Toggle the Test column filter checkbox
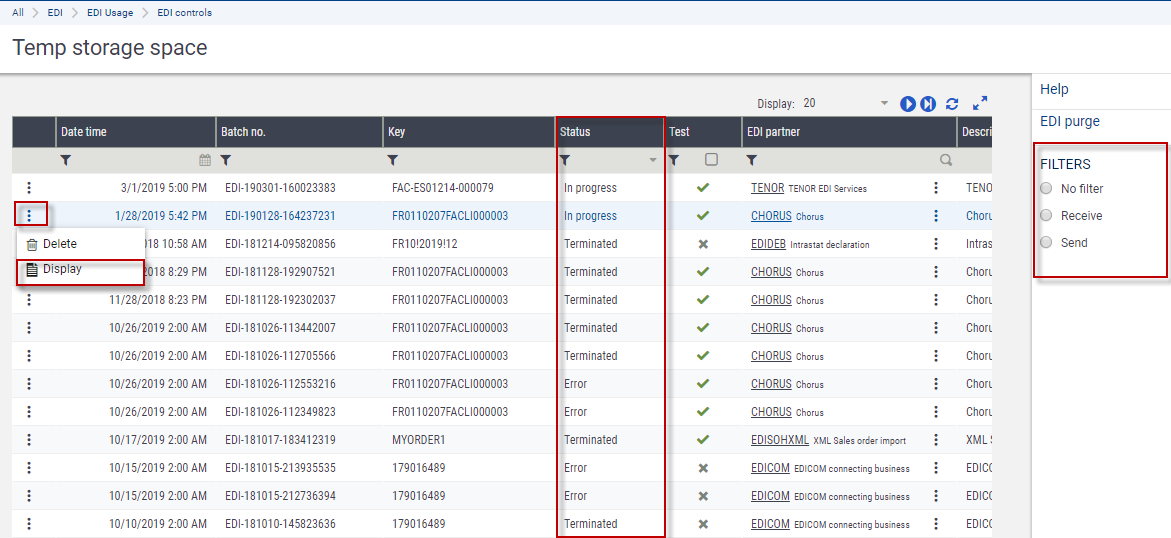Viewport: 1171px width, 538px height. coord(711,160)
